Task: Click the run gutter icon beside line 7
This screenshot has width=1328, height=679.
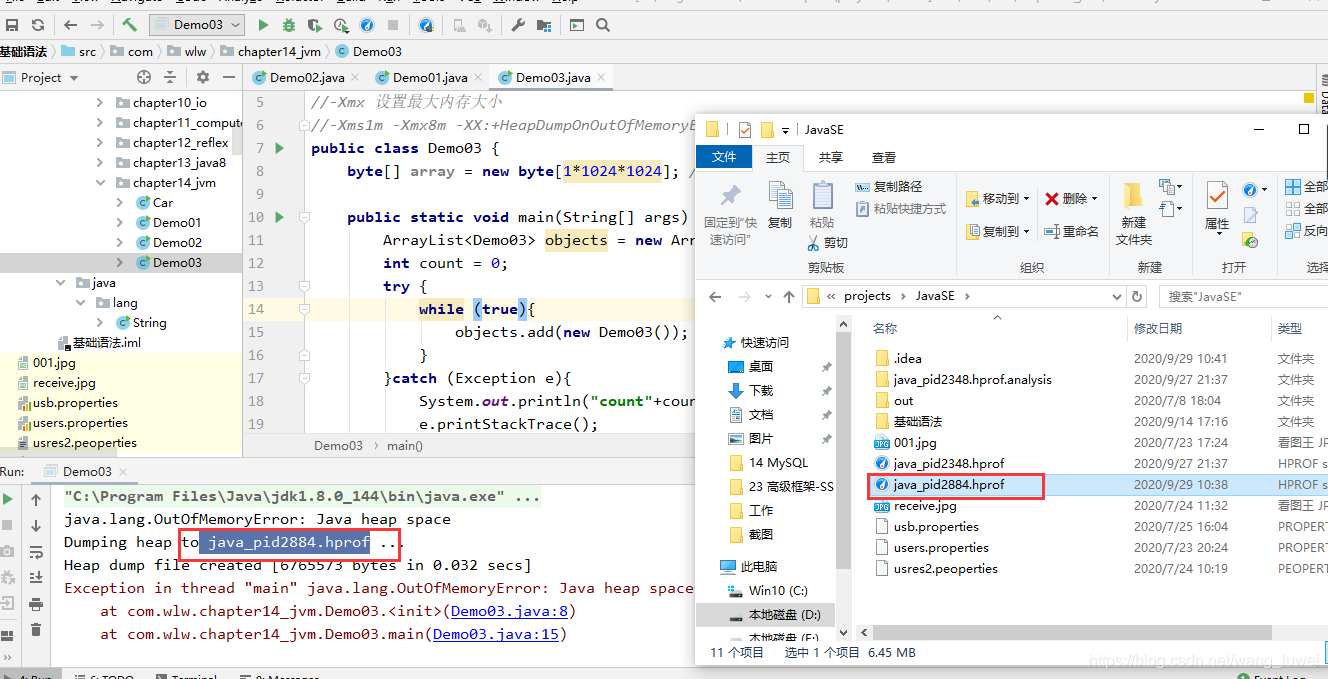Action: pos(279,148)
